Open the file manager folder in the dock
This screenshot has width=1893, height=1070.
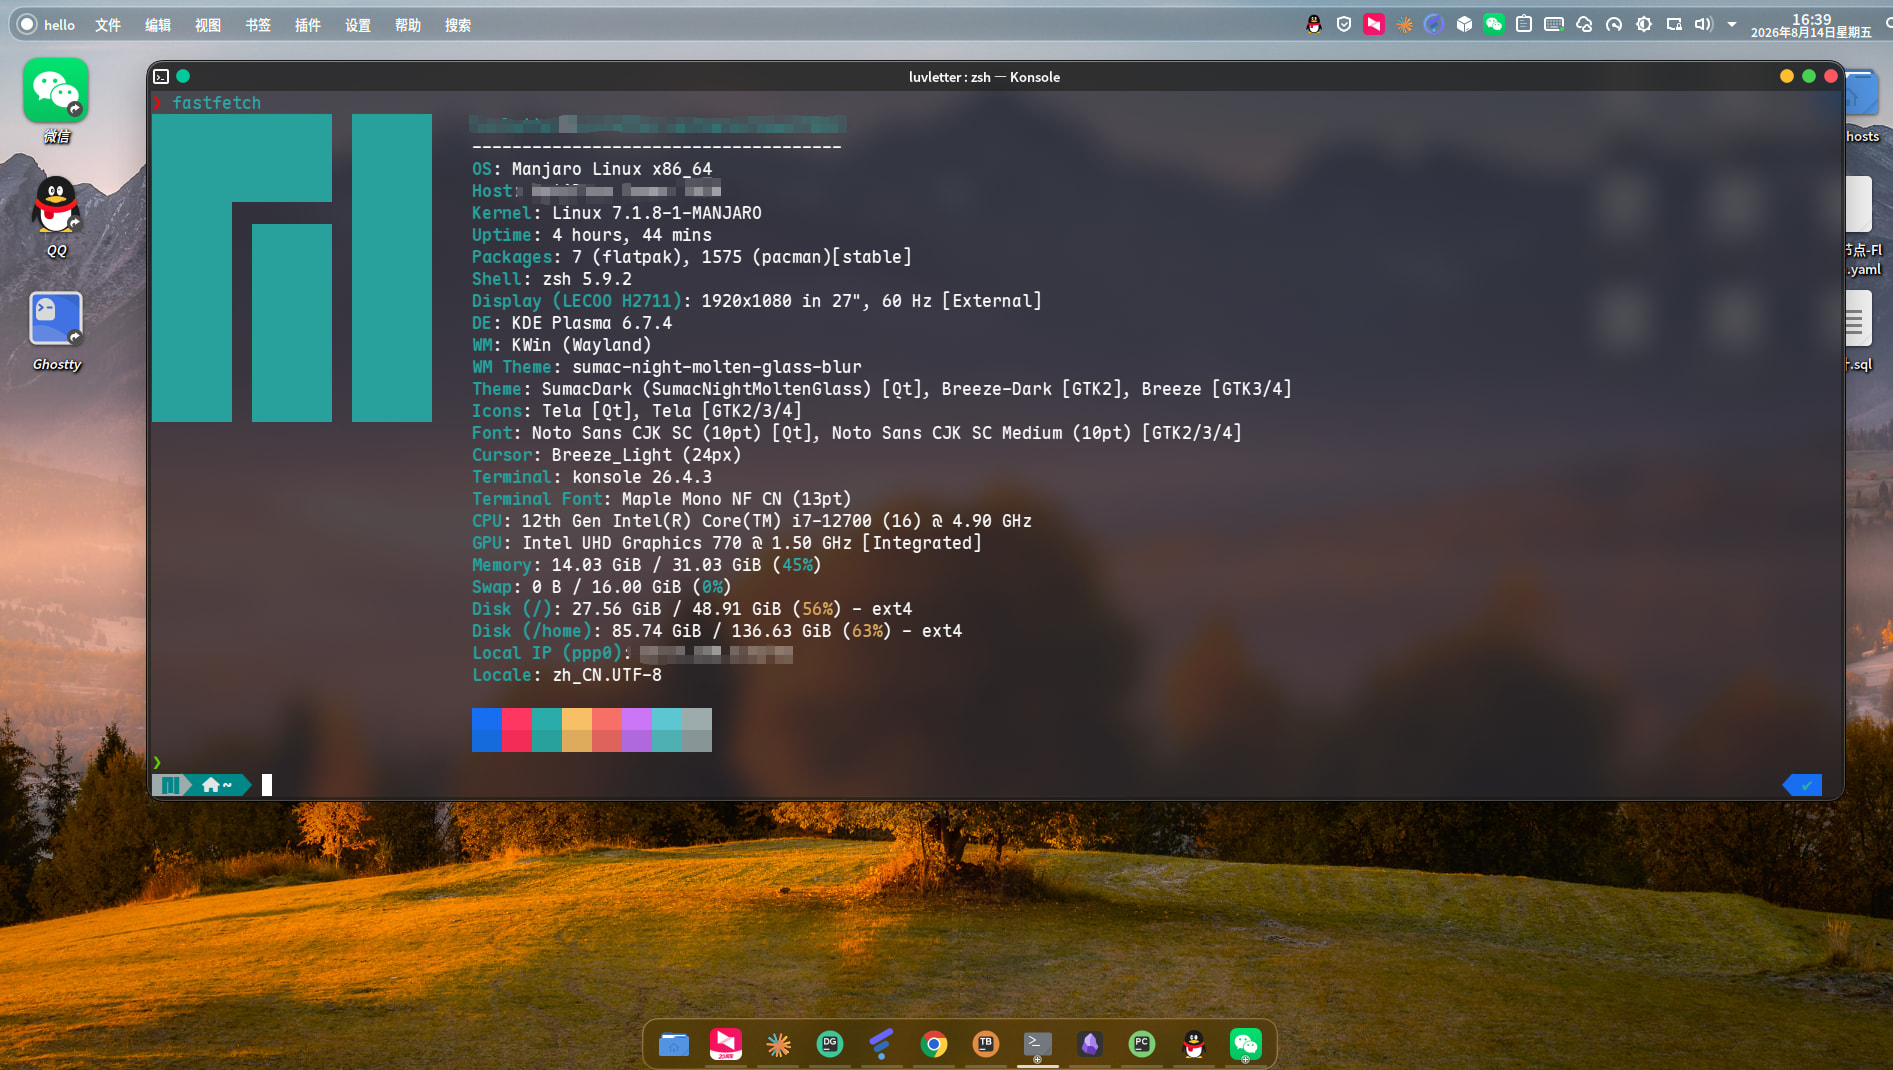(674, 1044)
